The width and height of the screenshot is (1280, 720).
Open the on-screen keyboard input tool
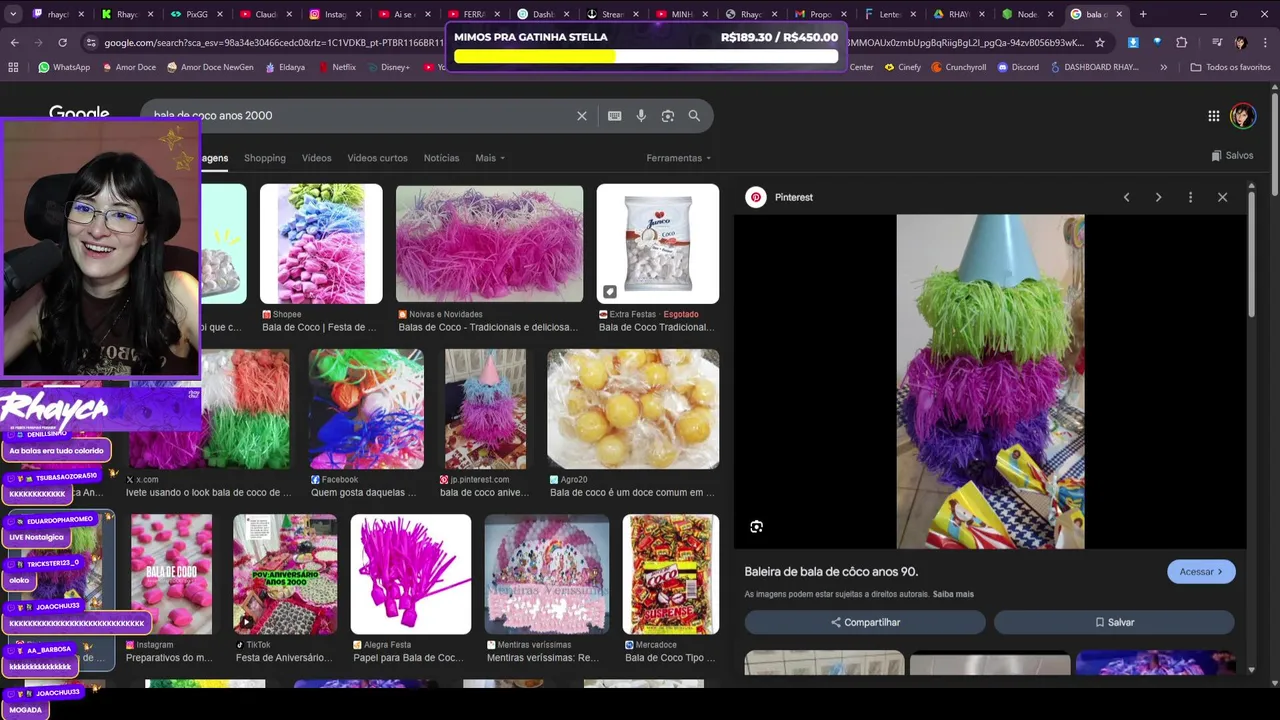[615, 116]
